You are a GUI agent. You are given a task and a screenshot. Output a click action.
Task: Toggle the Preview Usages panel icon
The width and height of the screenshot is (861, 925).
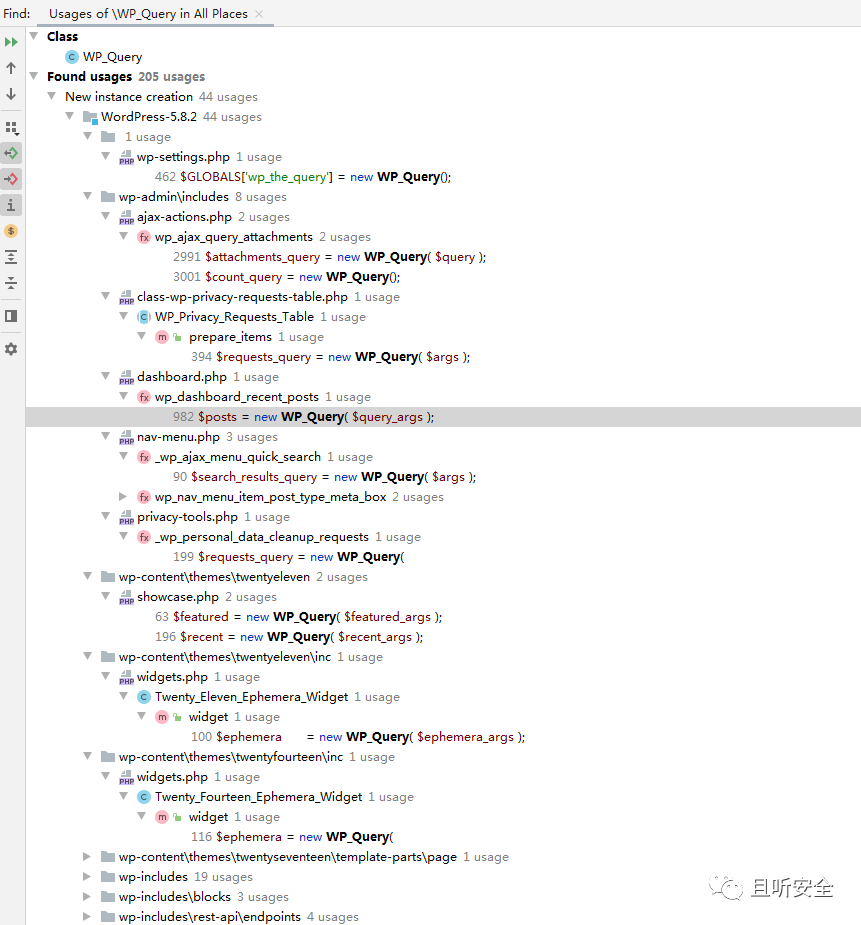click(11, 316)
